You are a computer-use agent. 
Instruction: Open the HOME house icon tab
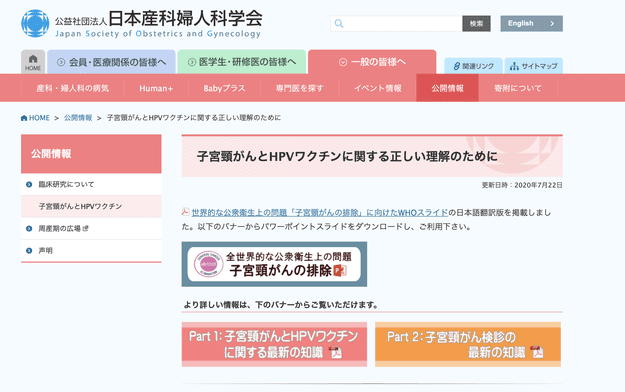(x=33, y=62)
